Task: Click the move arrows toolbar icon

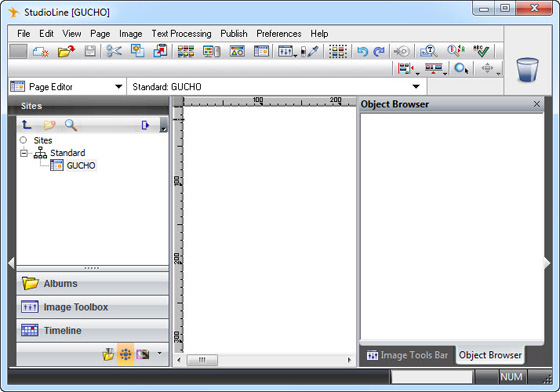Action: [x=488, y=67]
